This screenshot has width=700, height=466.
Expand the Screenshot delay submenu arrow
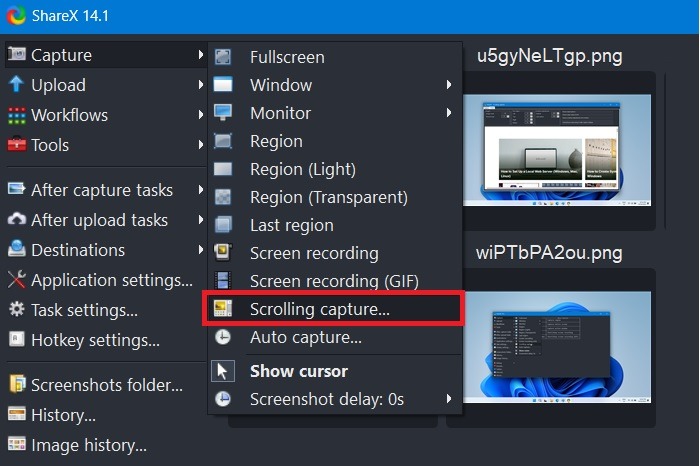[x=449, y=399]
